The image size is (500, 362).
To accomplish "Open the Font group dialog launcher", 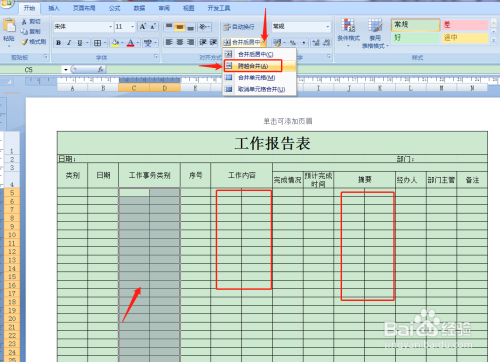I will tap(156, 57).
